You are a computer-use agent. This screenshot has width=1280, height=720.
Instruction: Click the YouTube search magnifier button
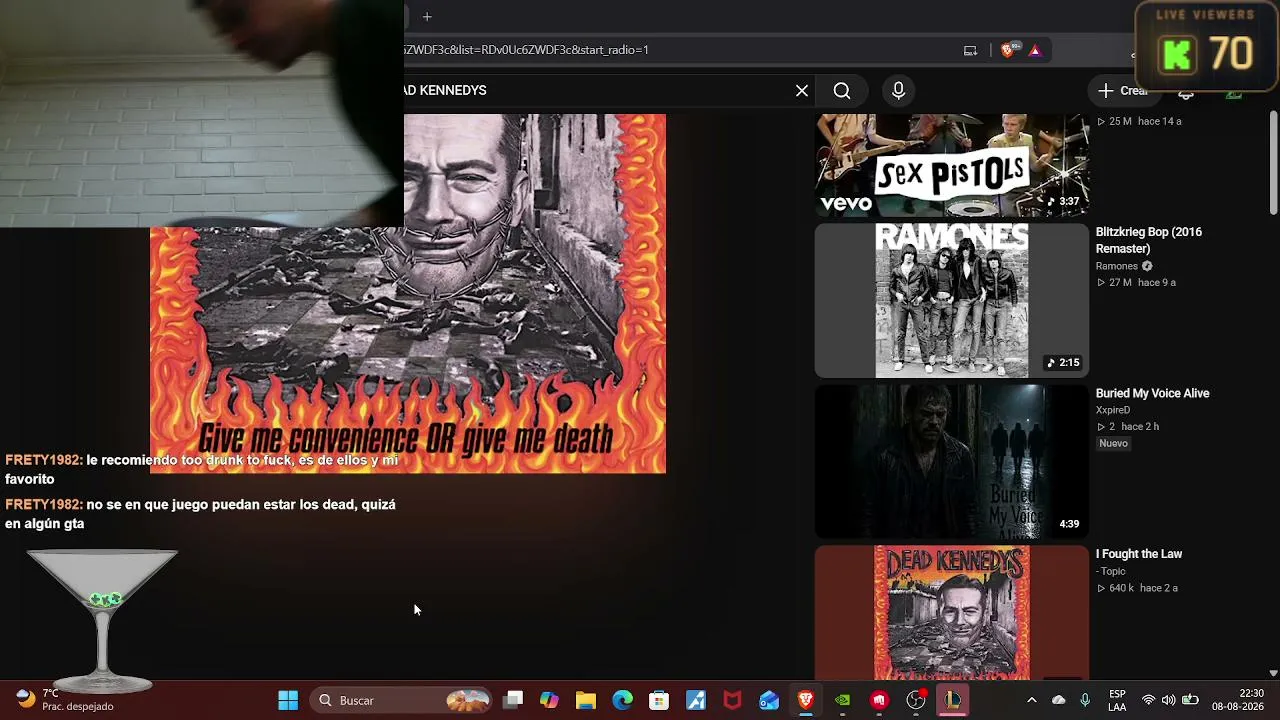click(842, 91)
